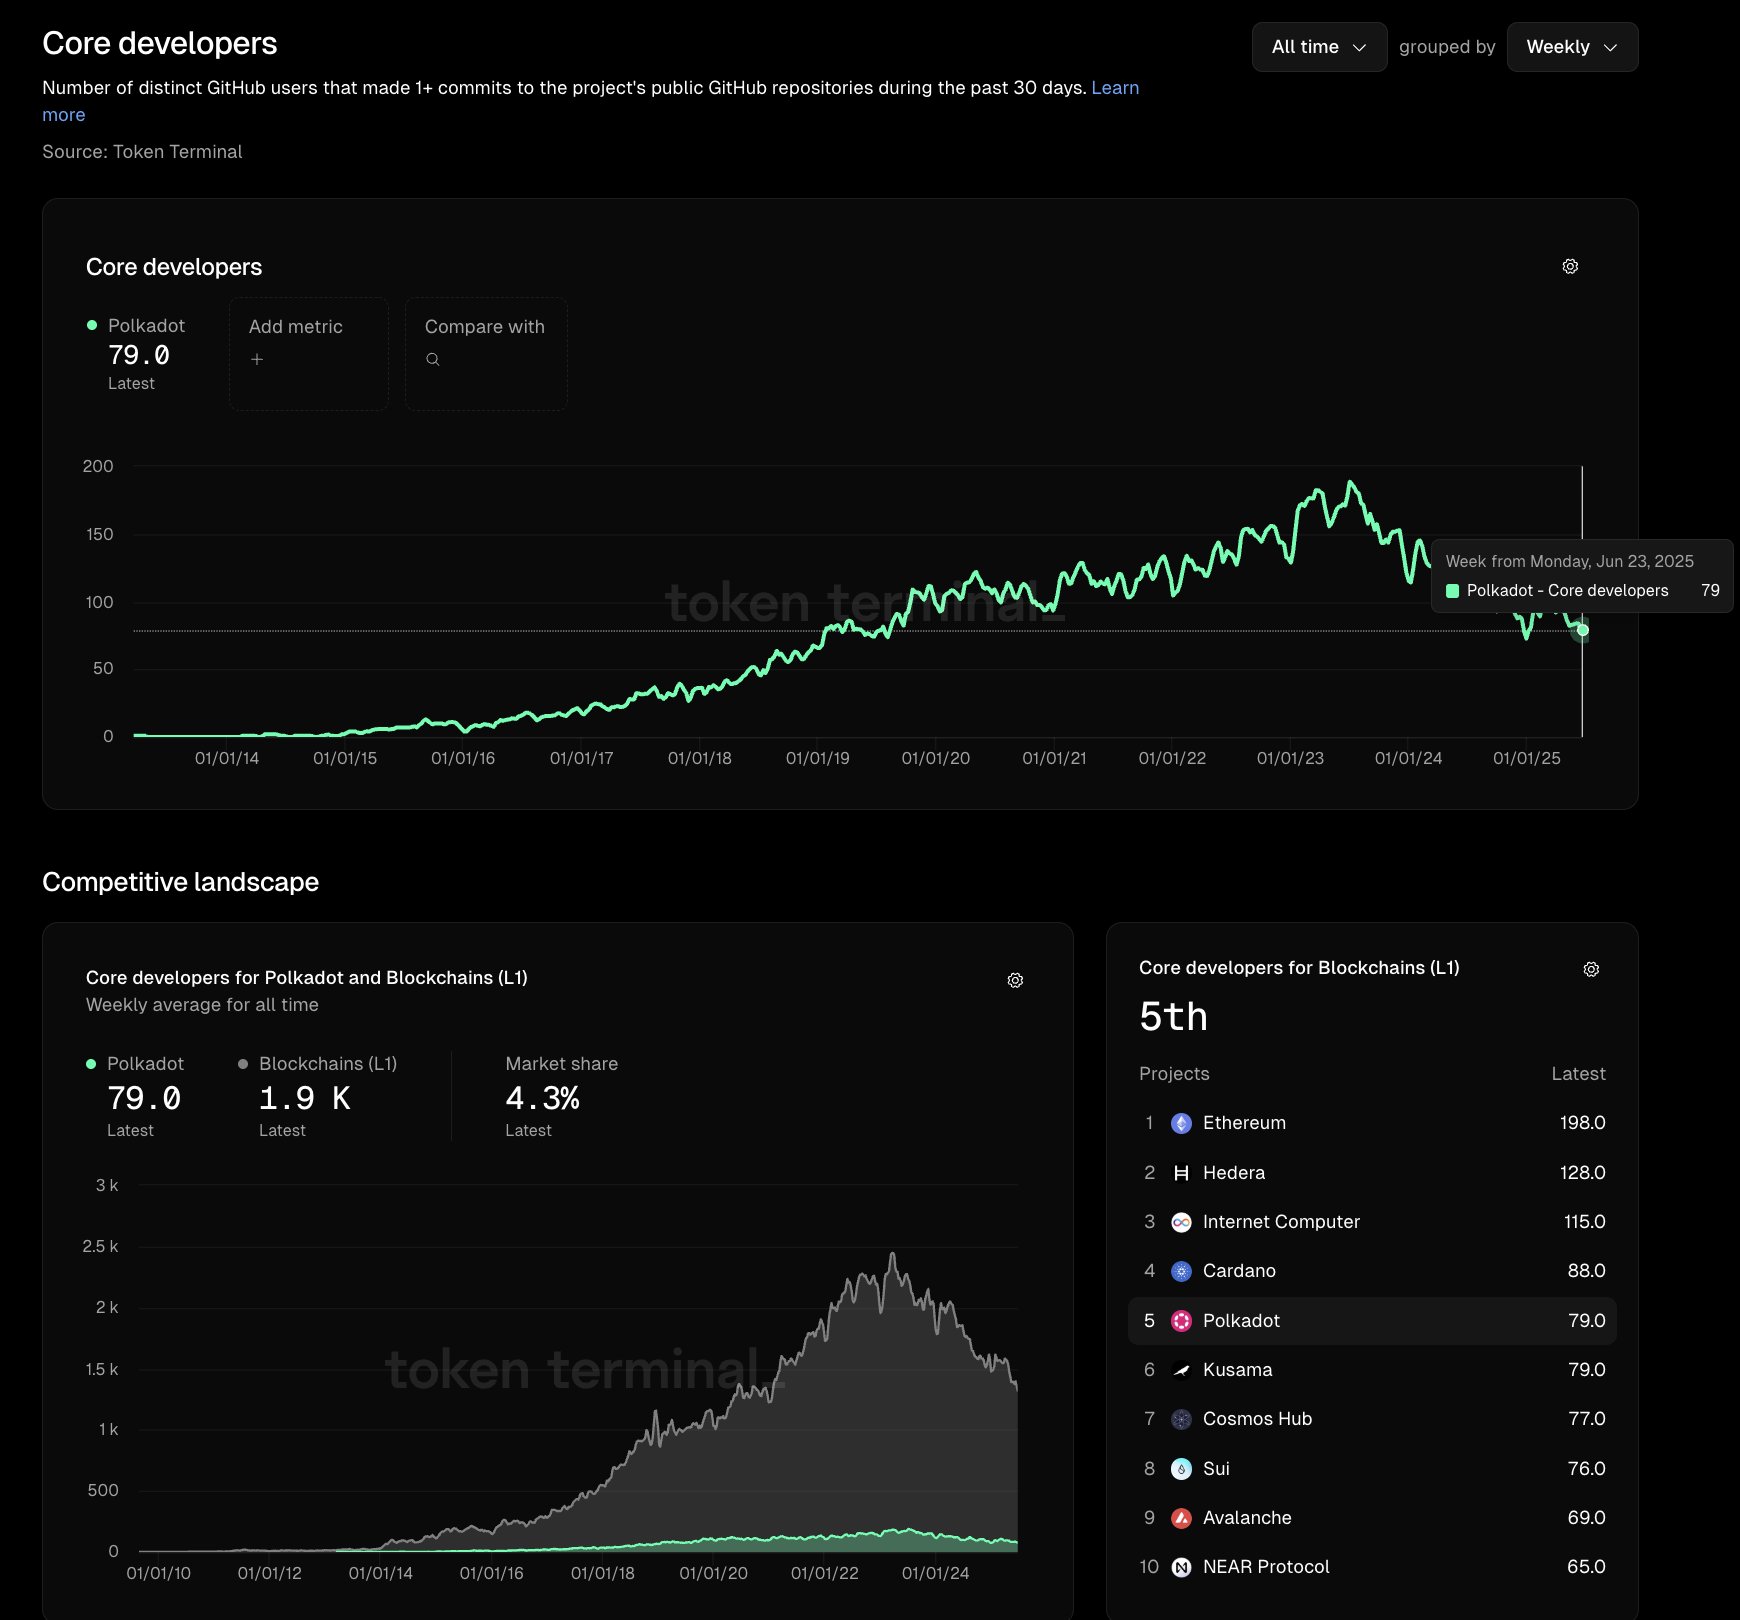Select the highlighted Polkadot ranking row
This screenshot has width=1740, height=1620.
click(x=1372, y=1321)
